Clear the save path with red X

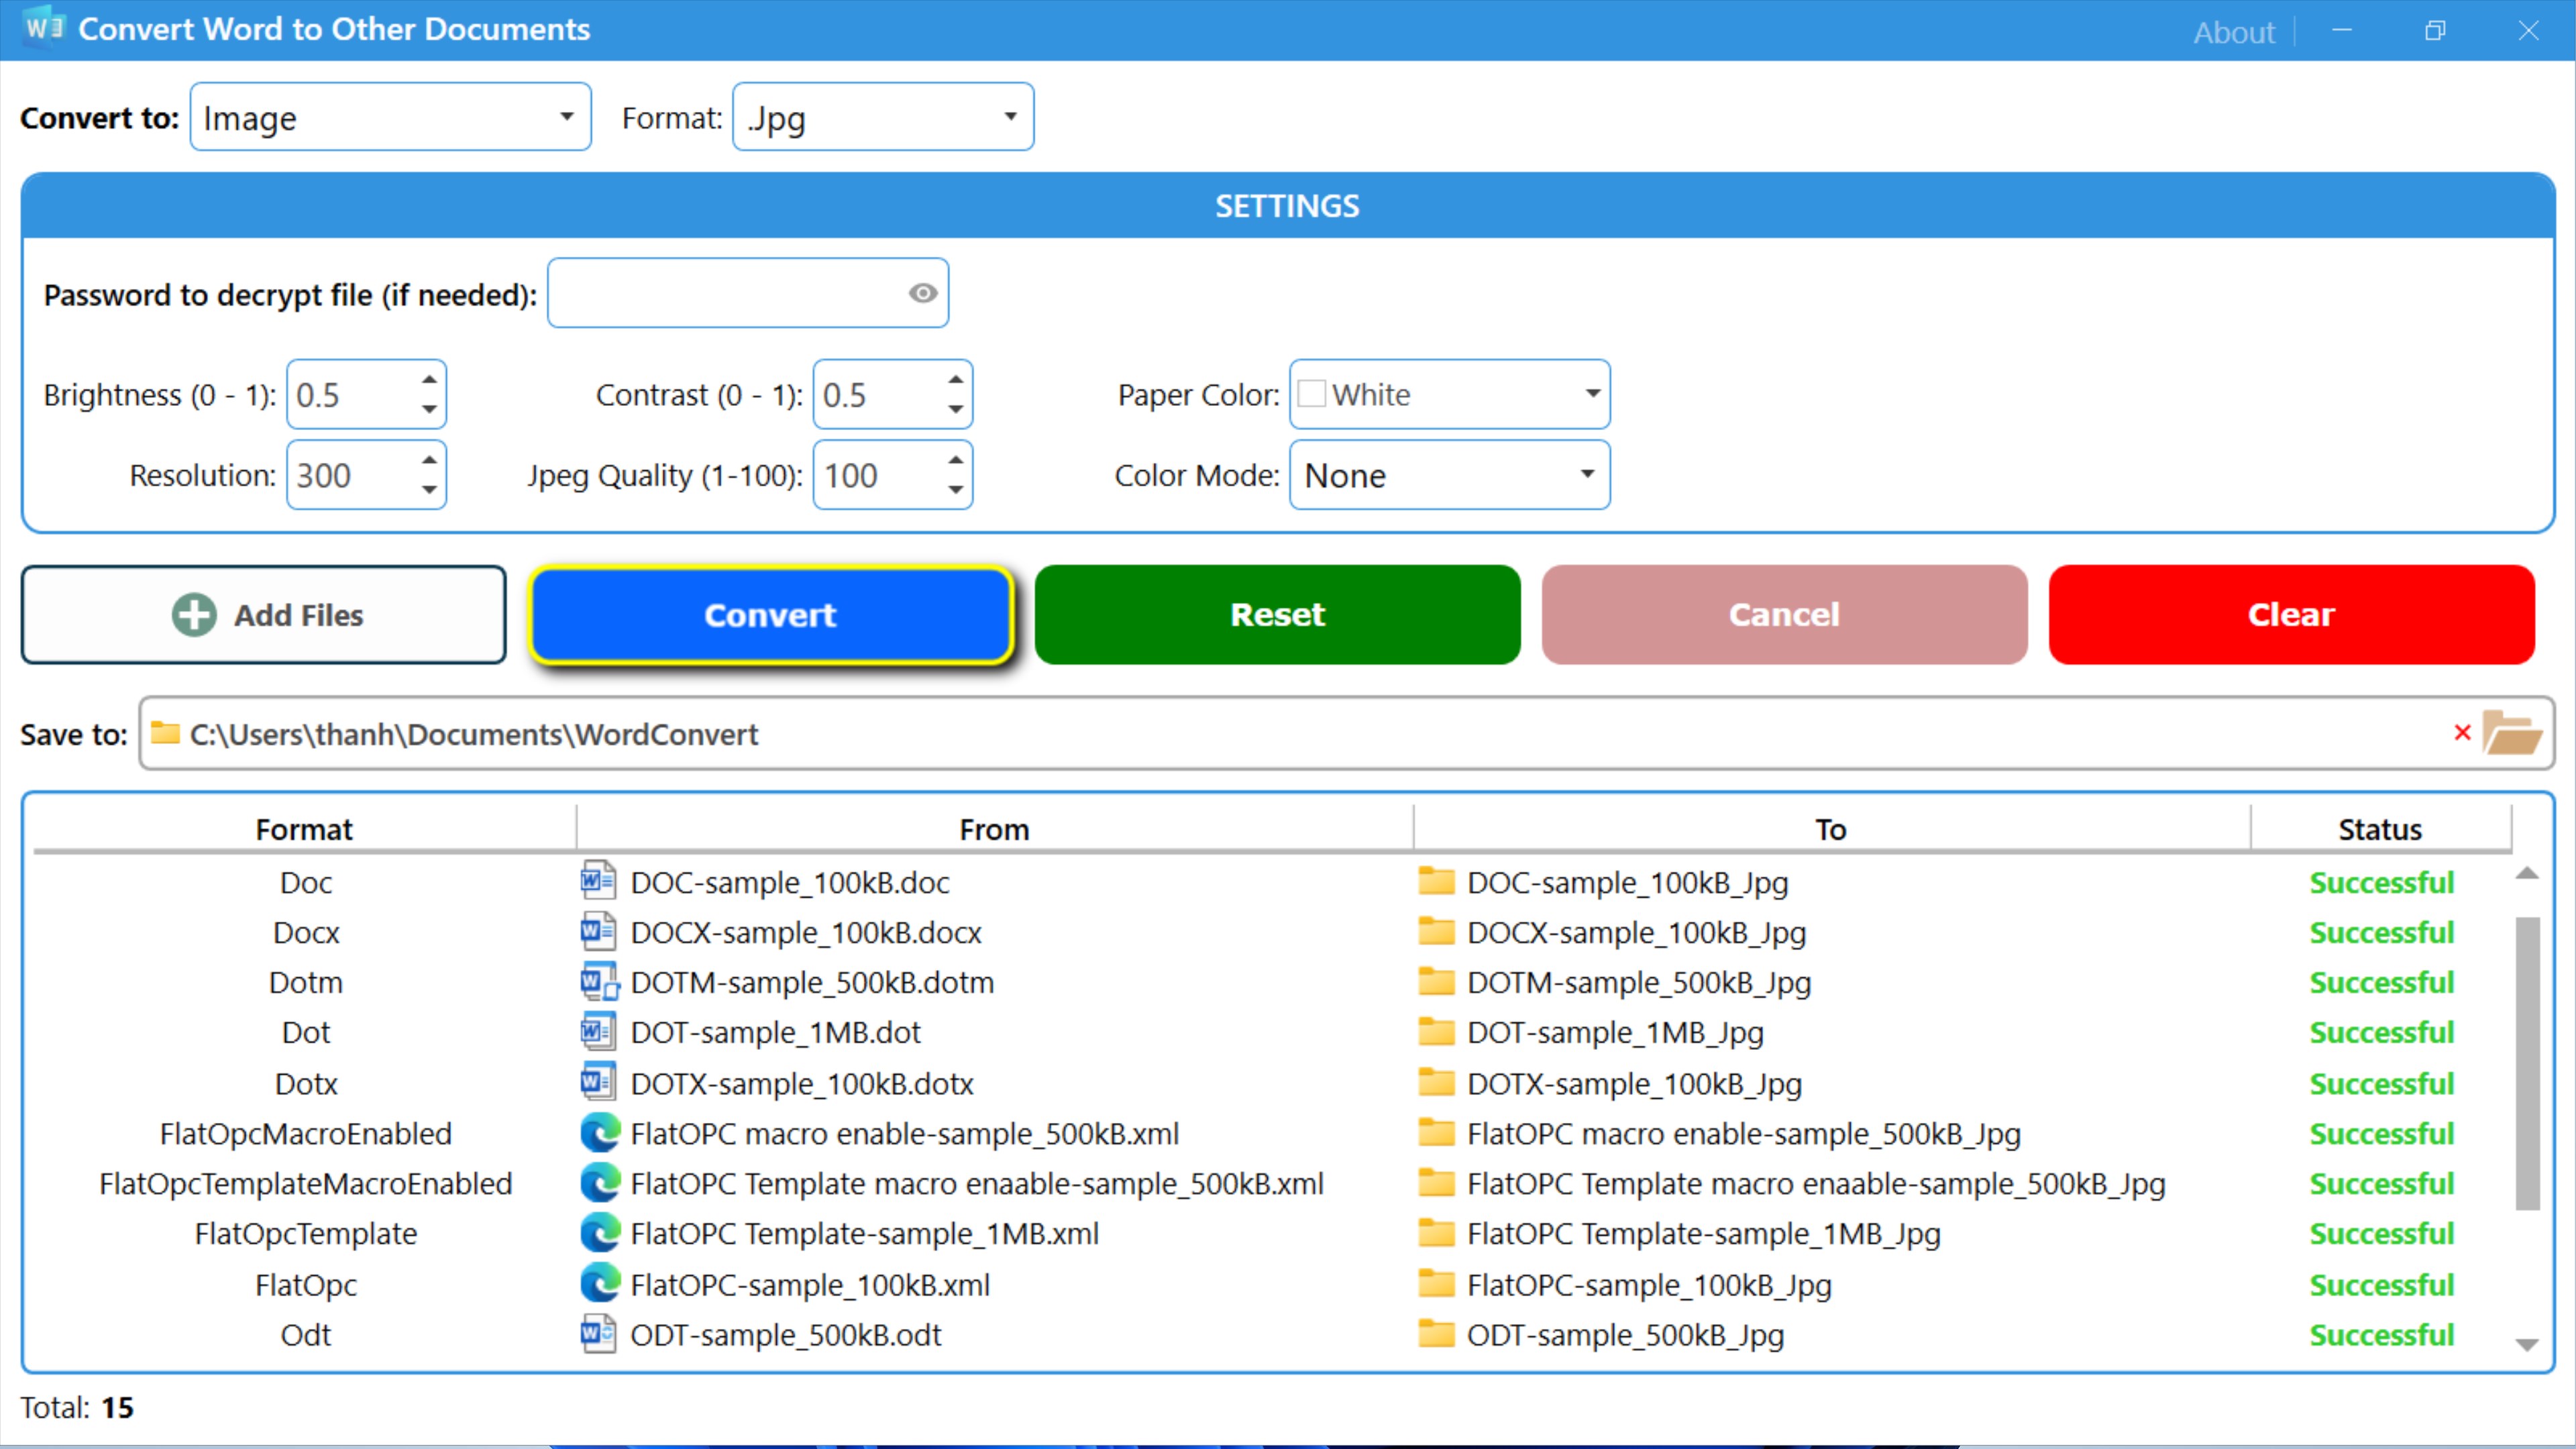coord(2462,733)
